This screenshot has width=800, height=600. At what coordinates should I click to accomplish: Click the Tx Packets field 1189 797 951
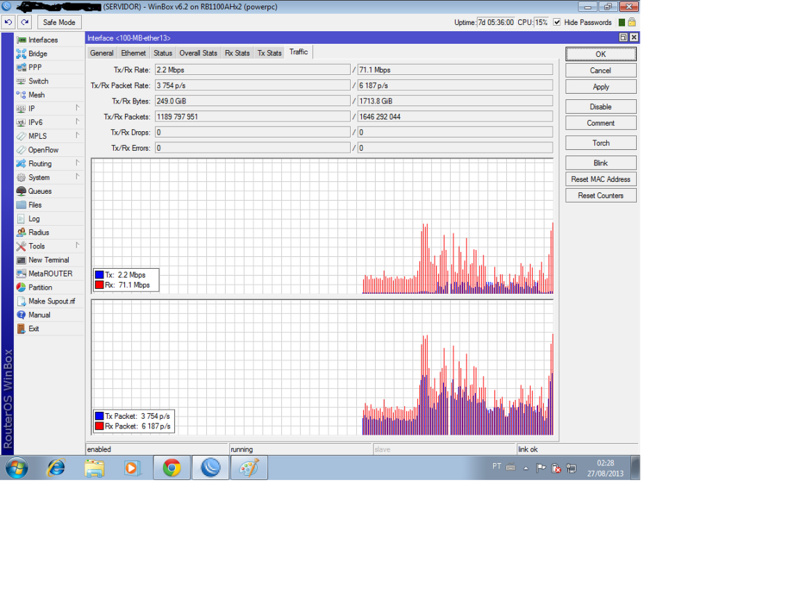pyautogui.click(x=253, y=117)
